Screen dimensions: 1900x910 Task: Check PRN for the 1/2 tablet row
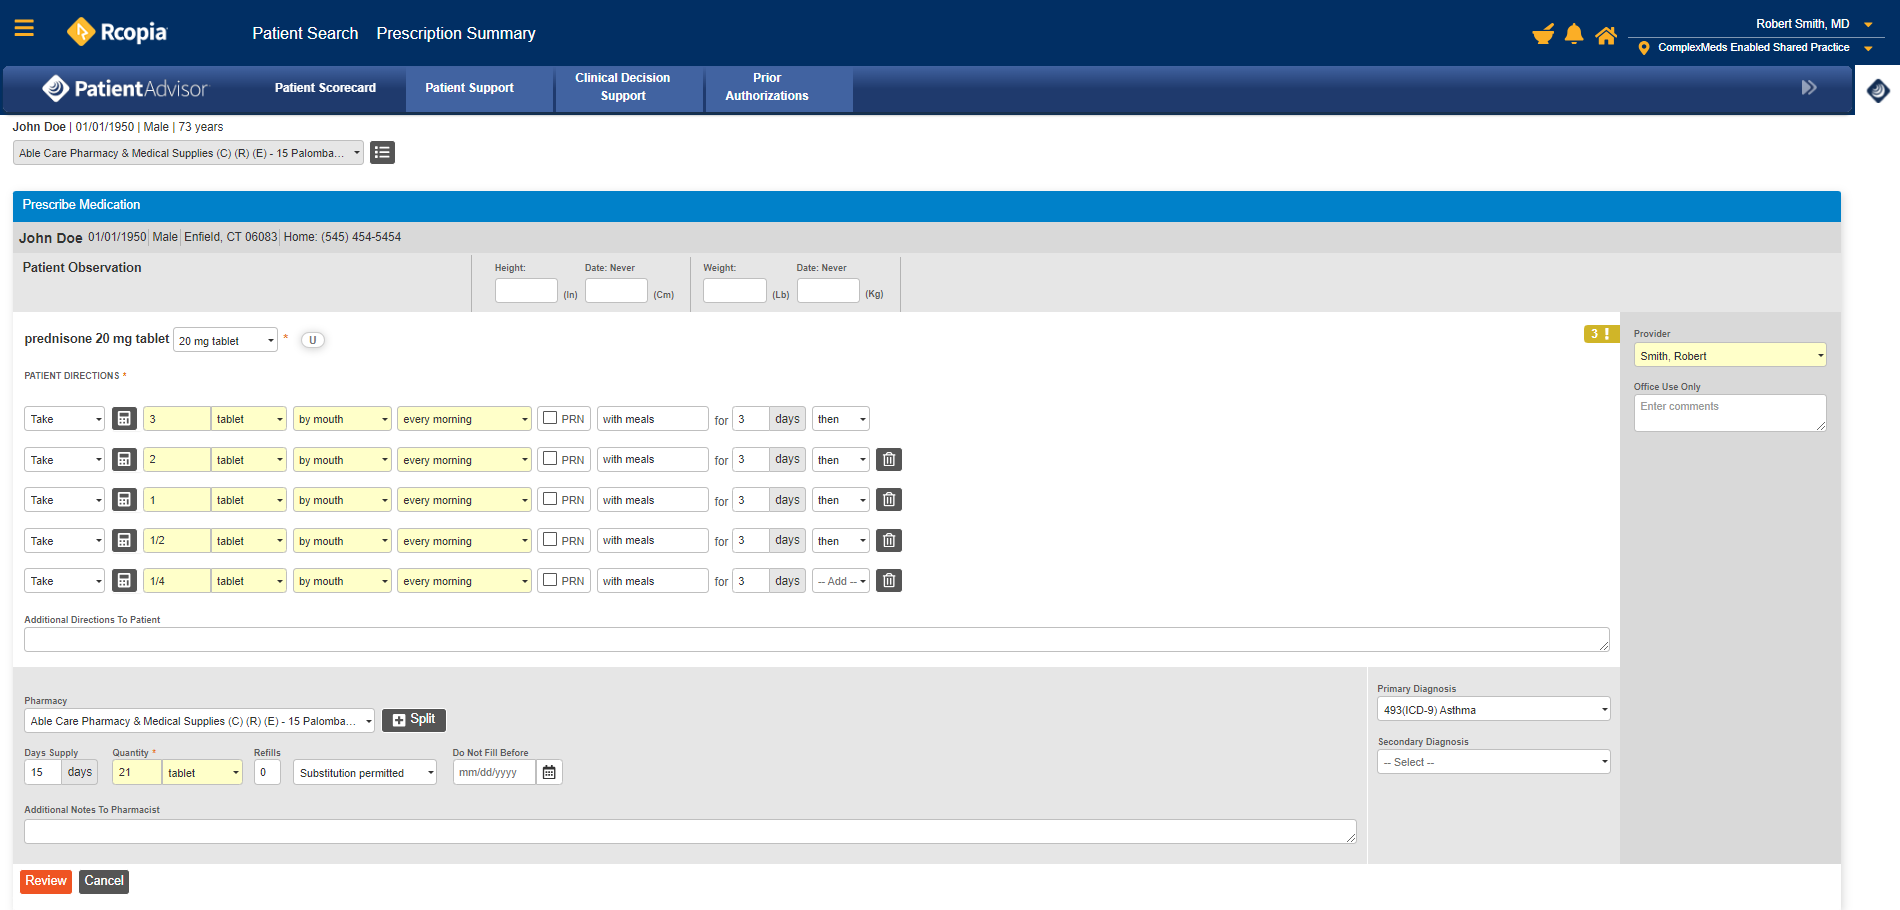point(550,540)
